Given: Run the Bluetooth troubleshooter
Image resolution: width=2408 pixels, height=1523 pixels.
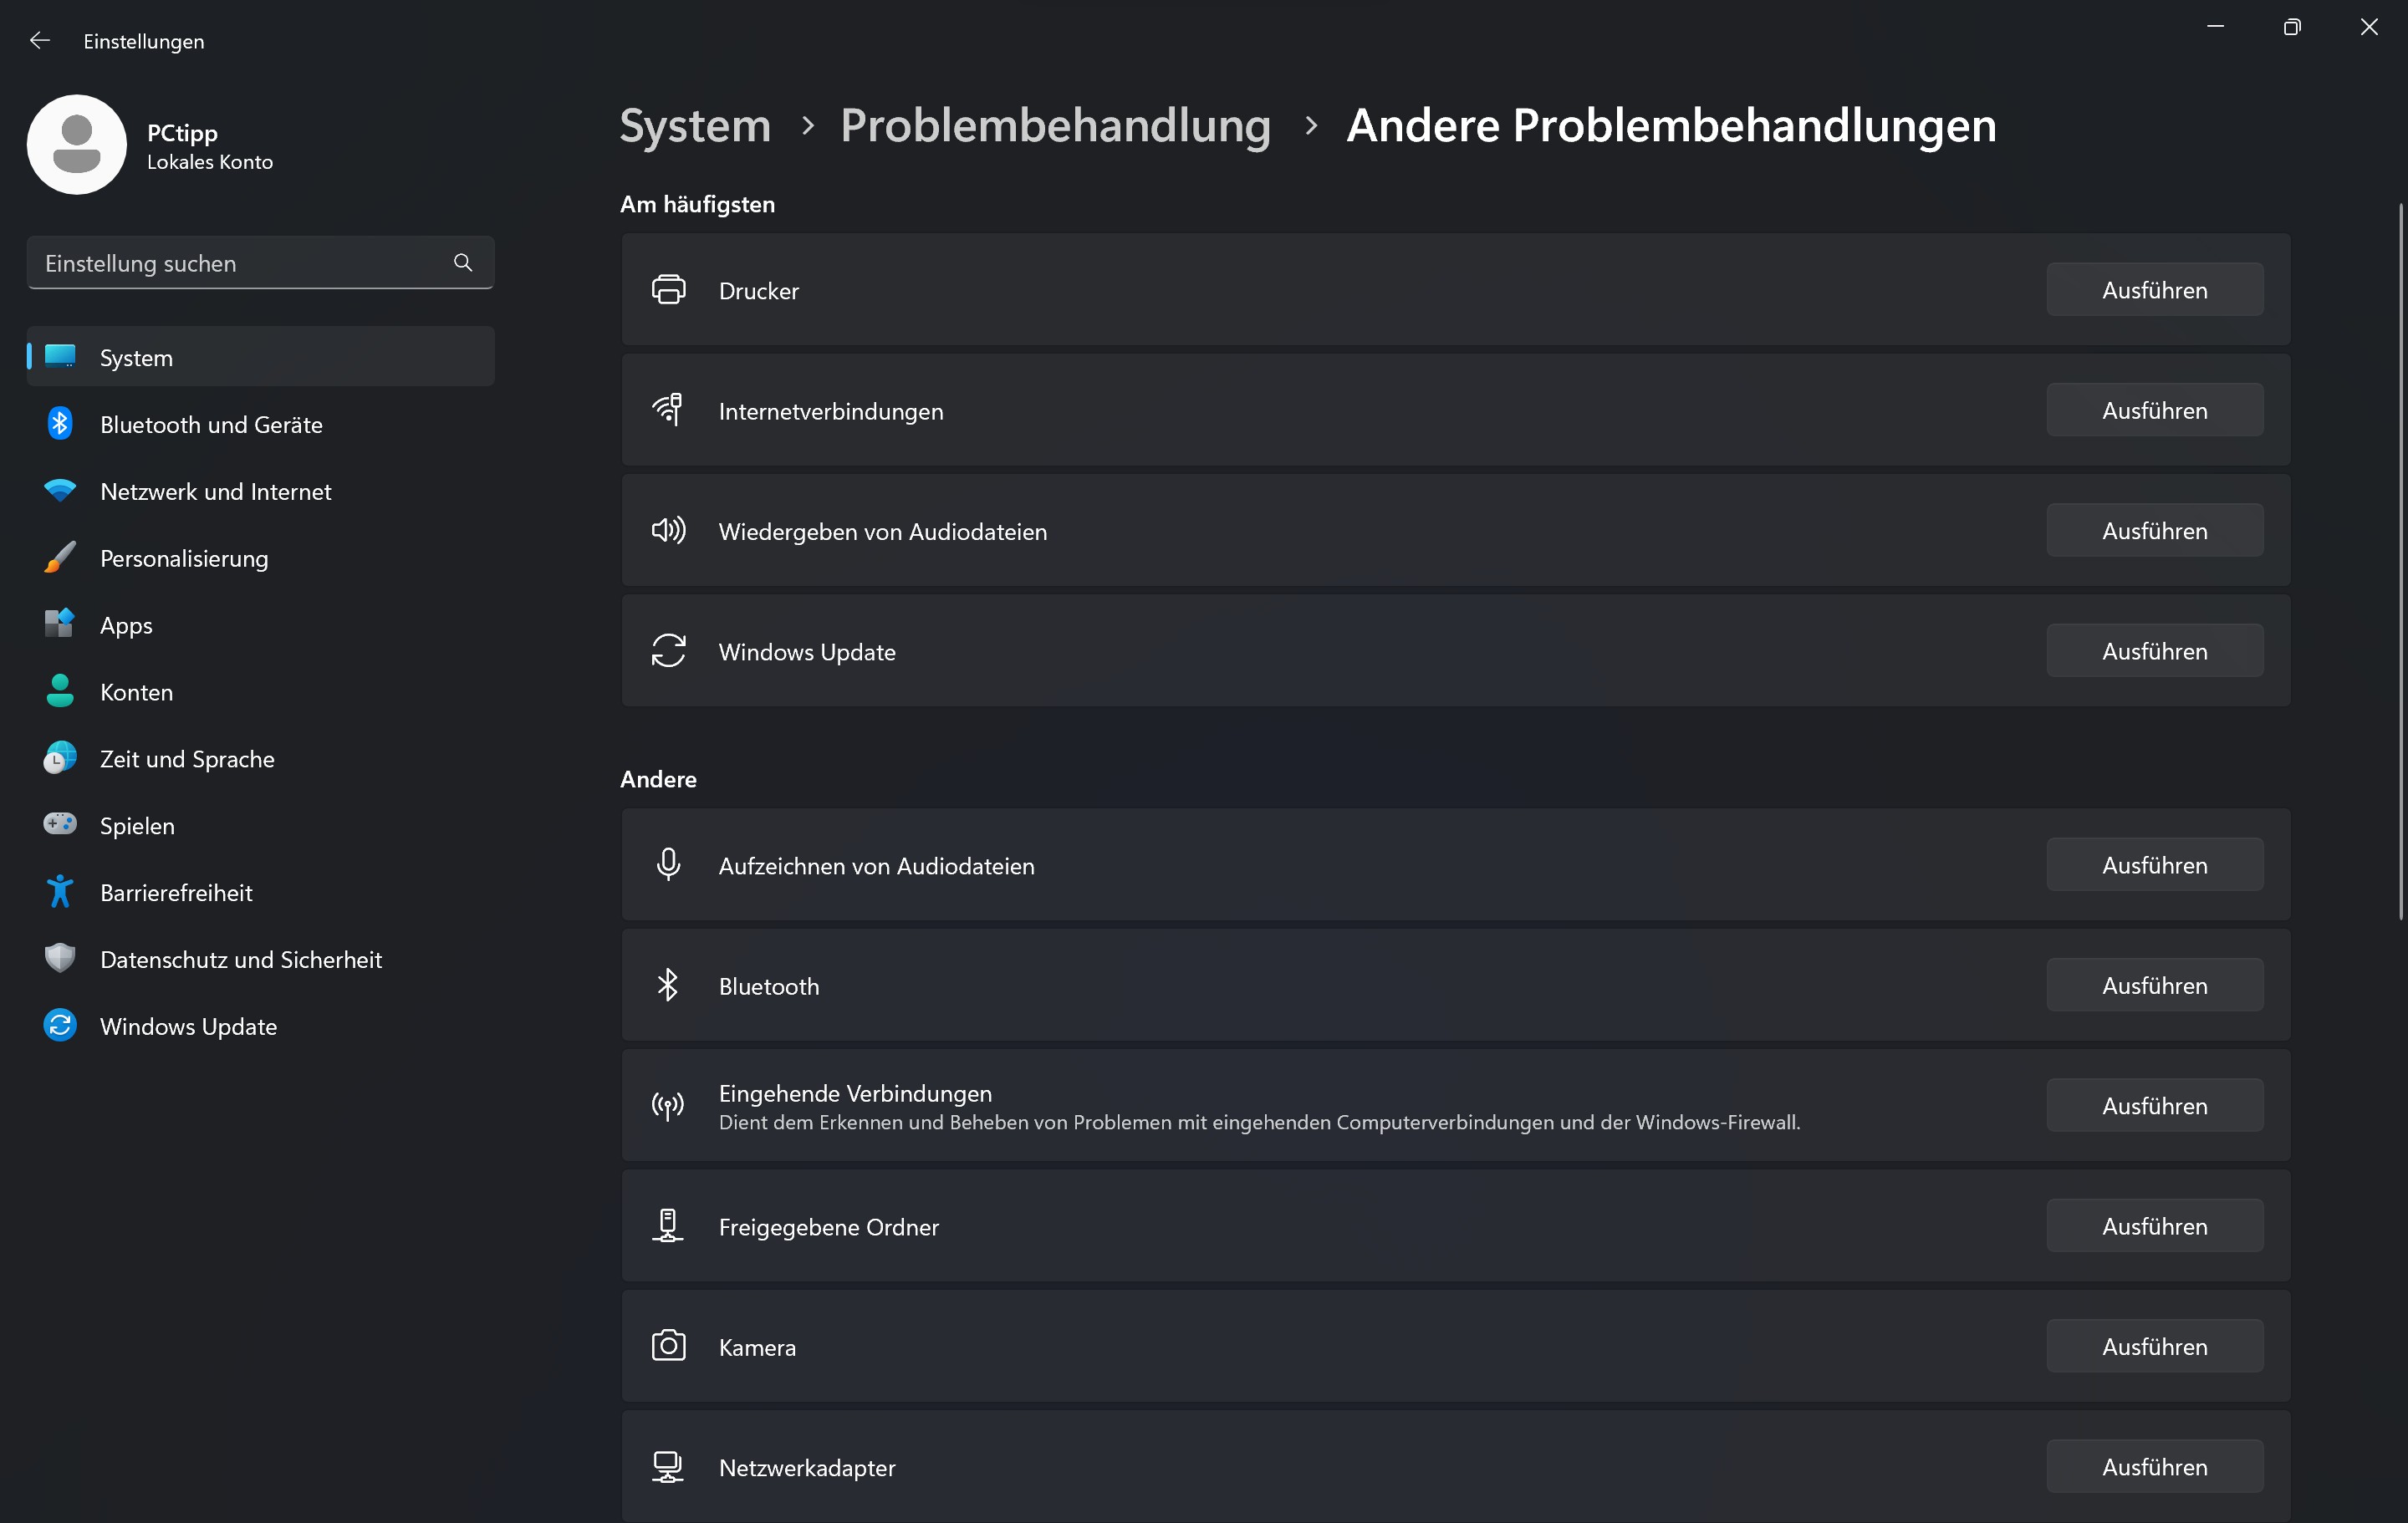Looking at the screenshot, I should click(2154, 985).
